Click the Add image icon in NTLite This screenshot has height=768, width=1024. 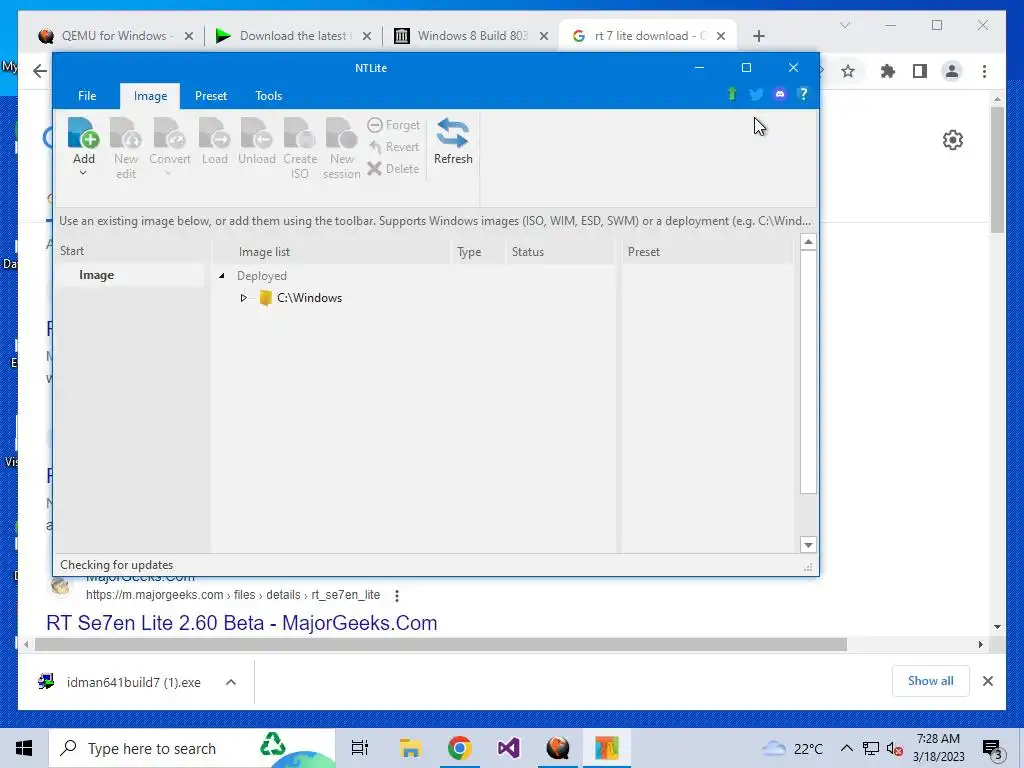[x=84, y=133]
